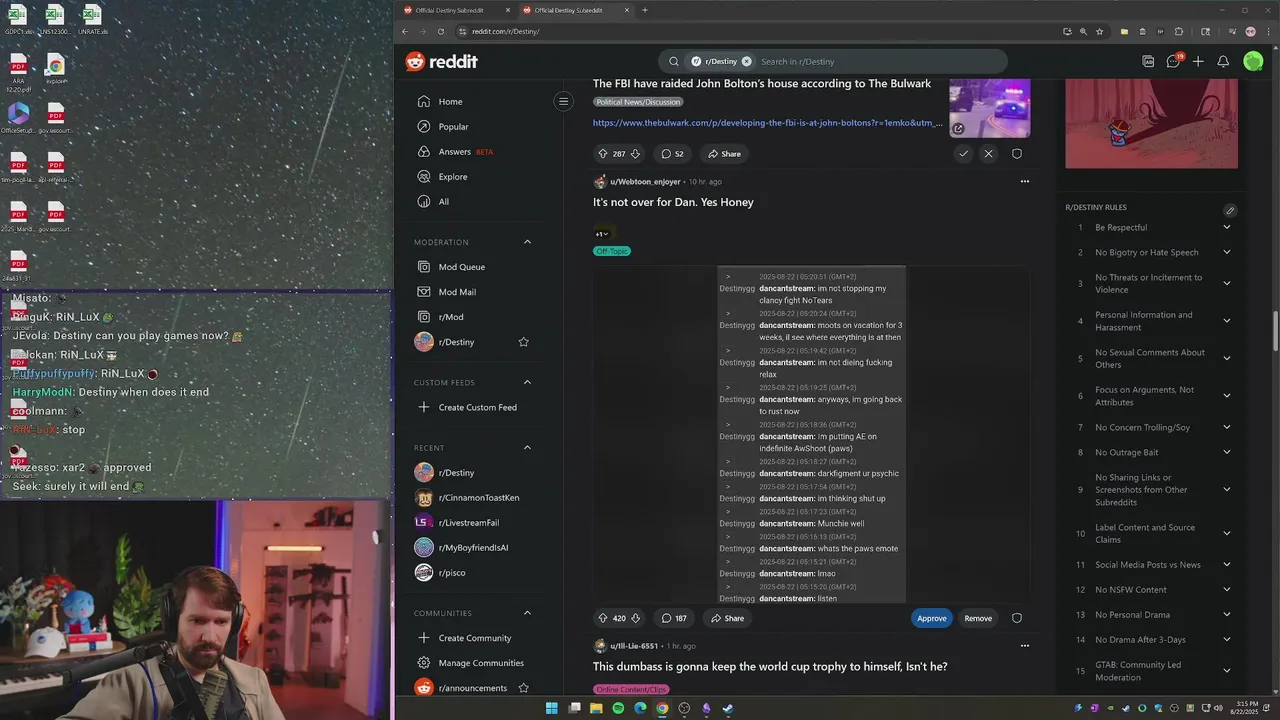Open the thebulwark.com article link
The height and width of the screenshot is (720, 1280).
[x=767, y=123]
